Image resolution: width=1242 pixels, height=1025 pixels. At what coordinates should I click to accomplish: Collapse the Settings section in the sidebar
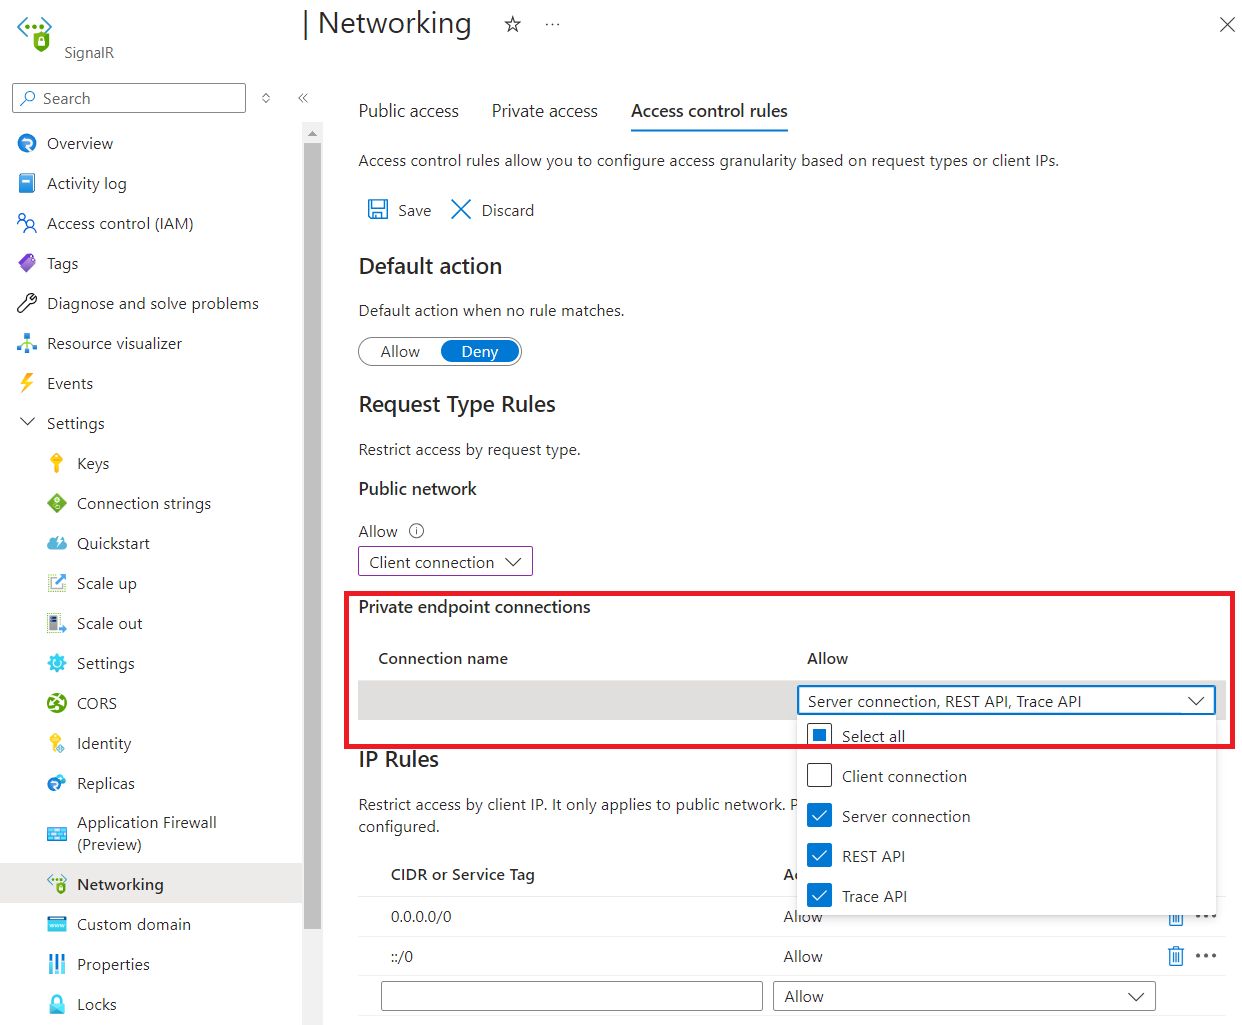(27, 422)
